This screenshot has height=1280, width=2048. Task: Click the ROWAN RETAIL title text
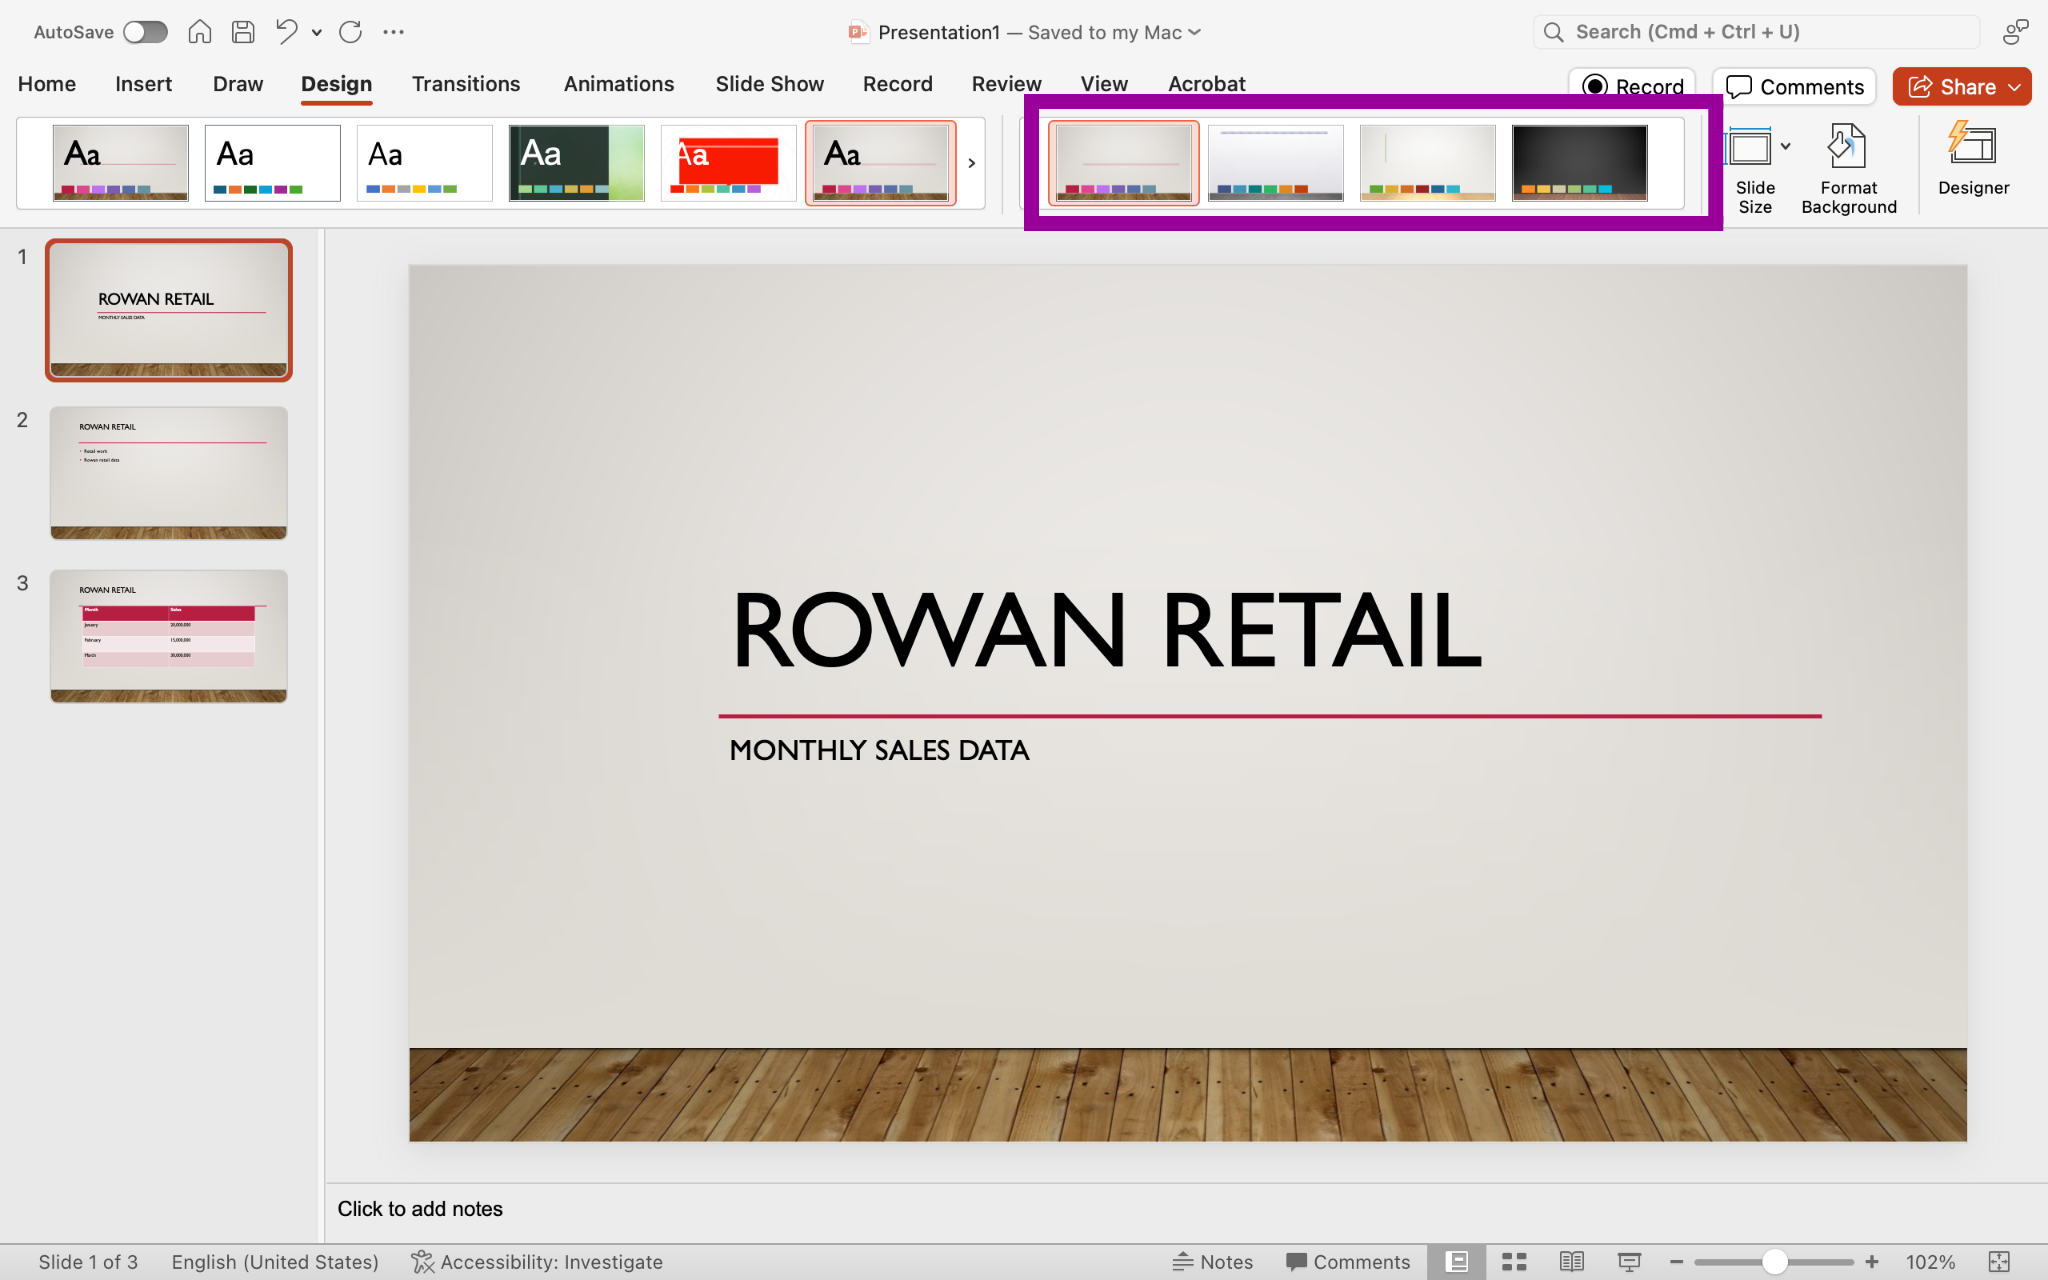(1106, 630)
